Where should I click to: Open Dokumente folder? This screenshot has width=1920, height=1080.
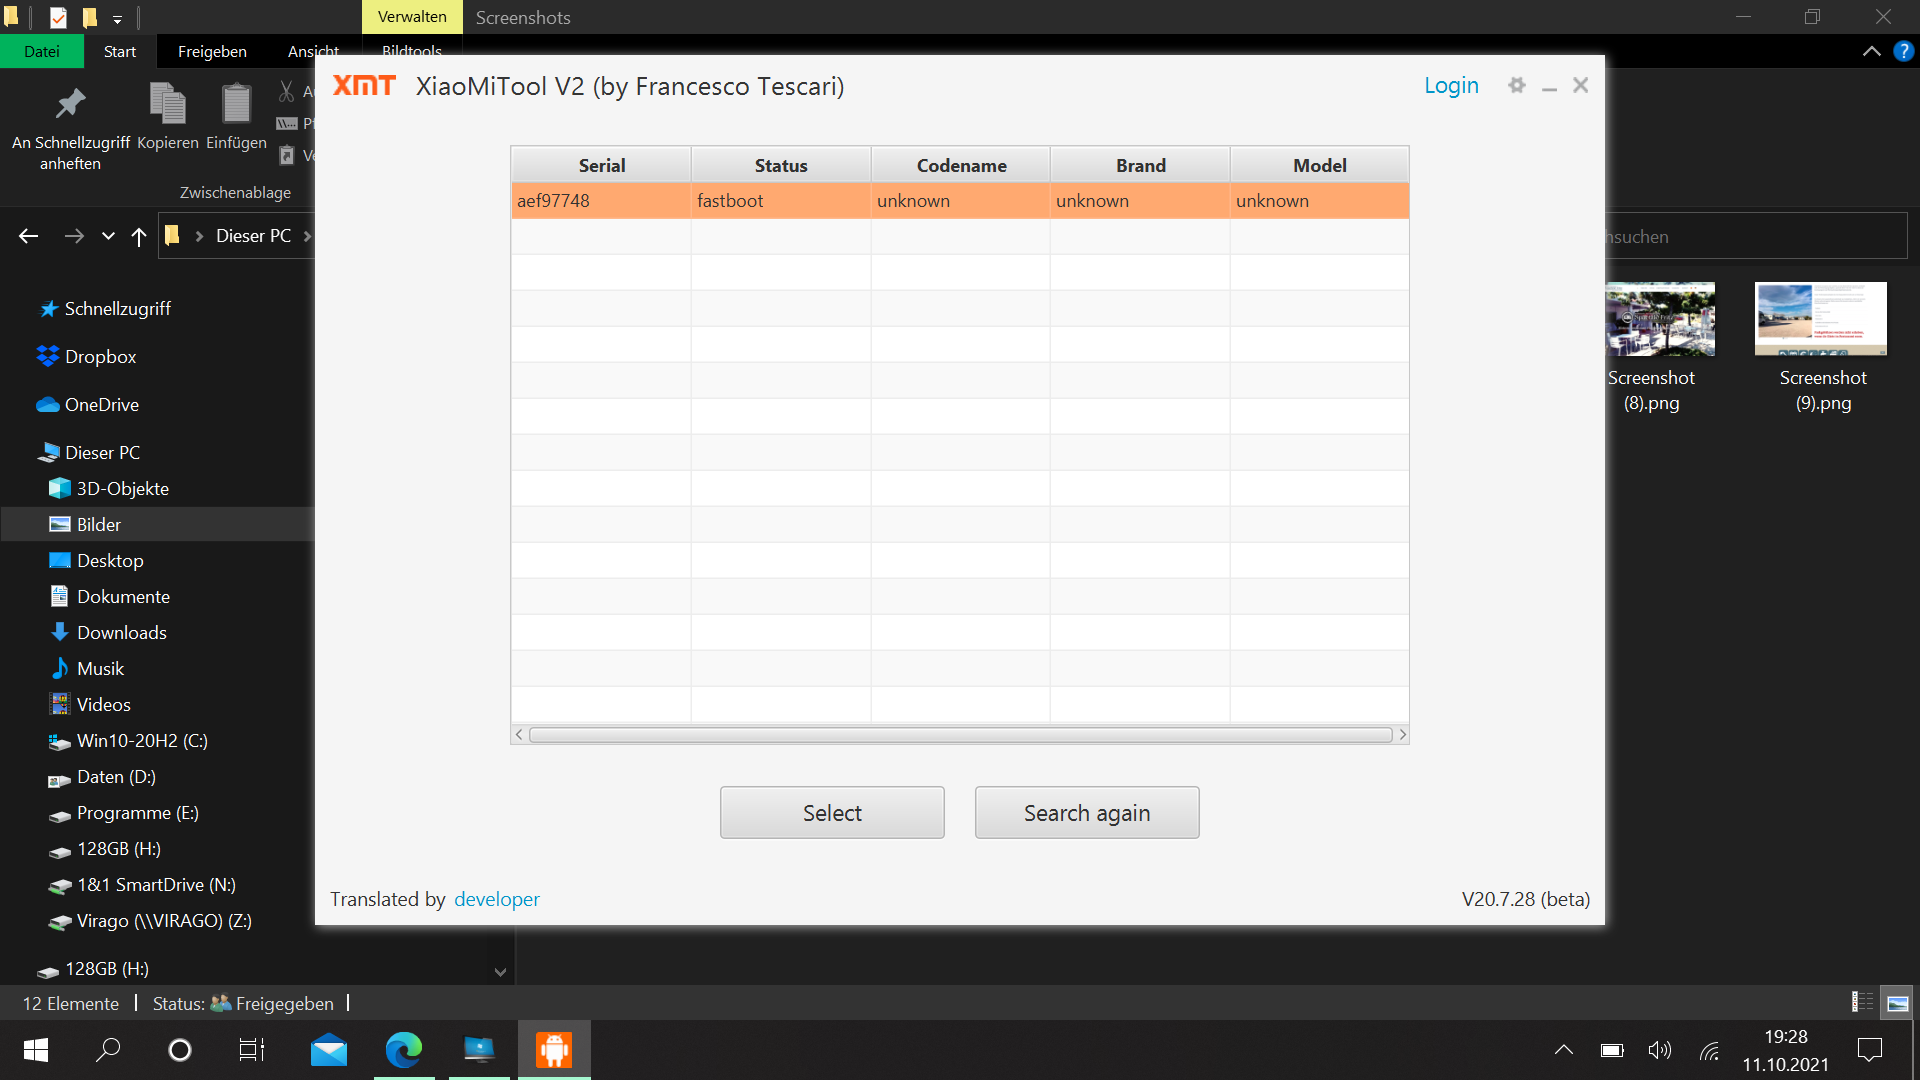tap(123, 597)
